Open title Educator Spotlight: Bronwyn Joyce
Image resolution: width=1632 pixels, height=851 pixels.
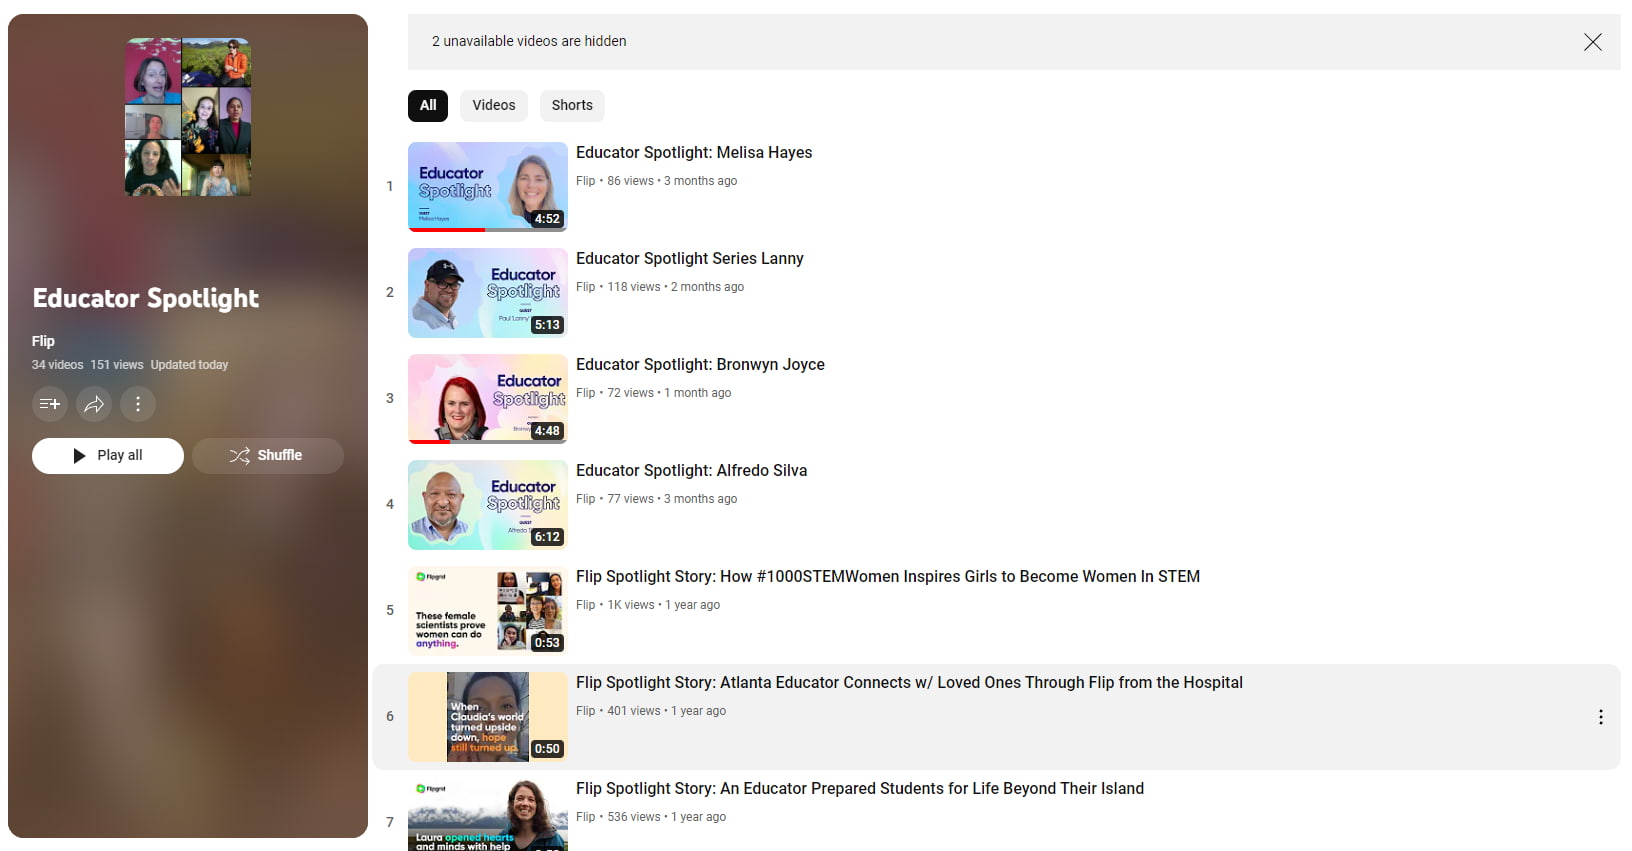[700, 364]
